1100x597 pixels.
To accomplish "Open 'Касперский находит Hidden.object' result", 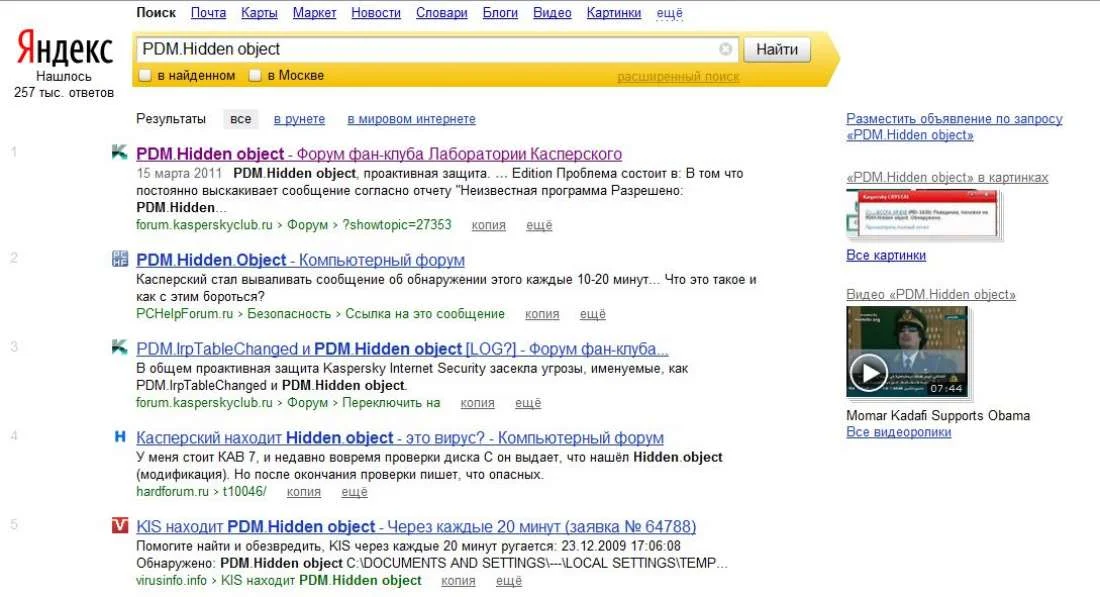I will point(400,438).
